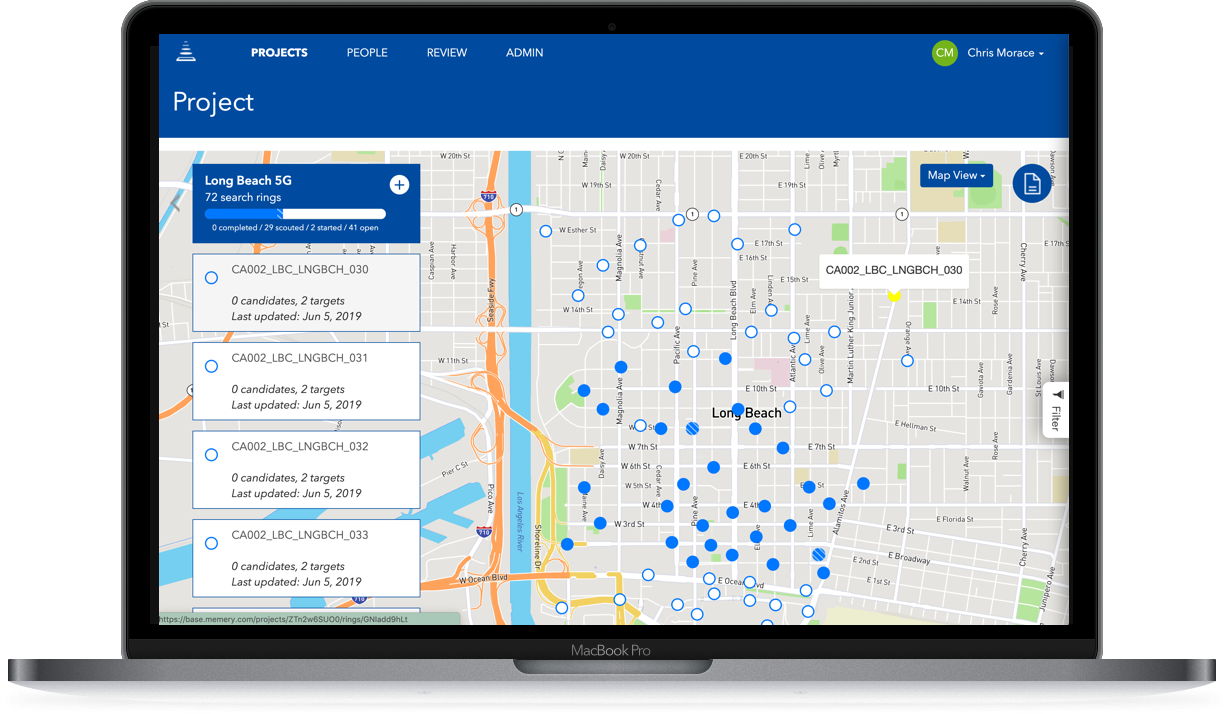
Task: Click the 710 highway shield at top
Action: tap(487, 195)
